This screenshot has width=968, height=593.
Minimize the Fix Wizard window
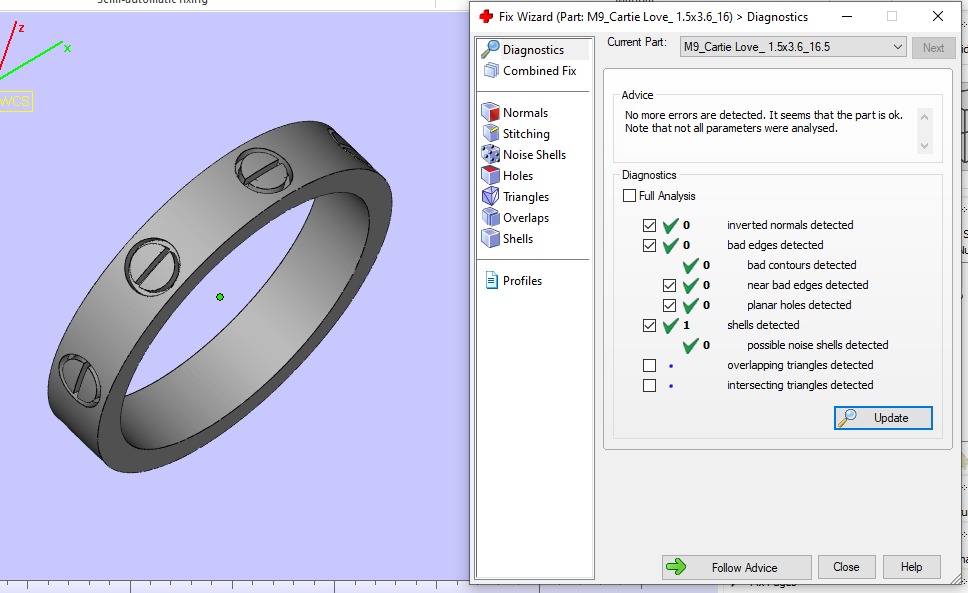coord(847,17)
